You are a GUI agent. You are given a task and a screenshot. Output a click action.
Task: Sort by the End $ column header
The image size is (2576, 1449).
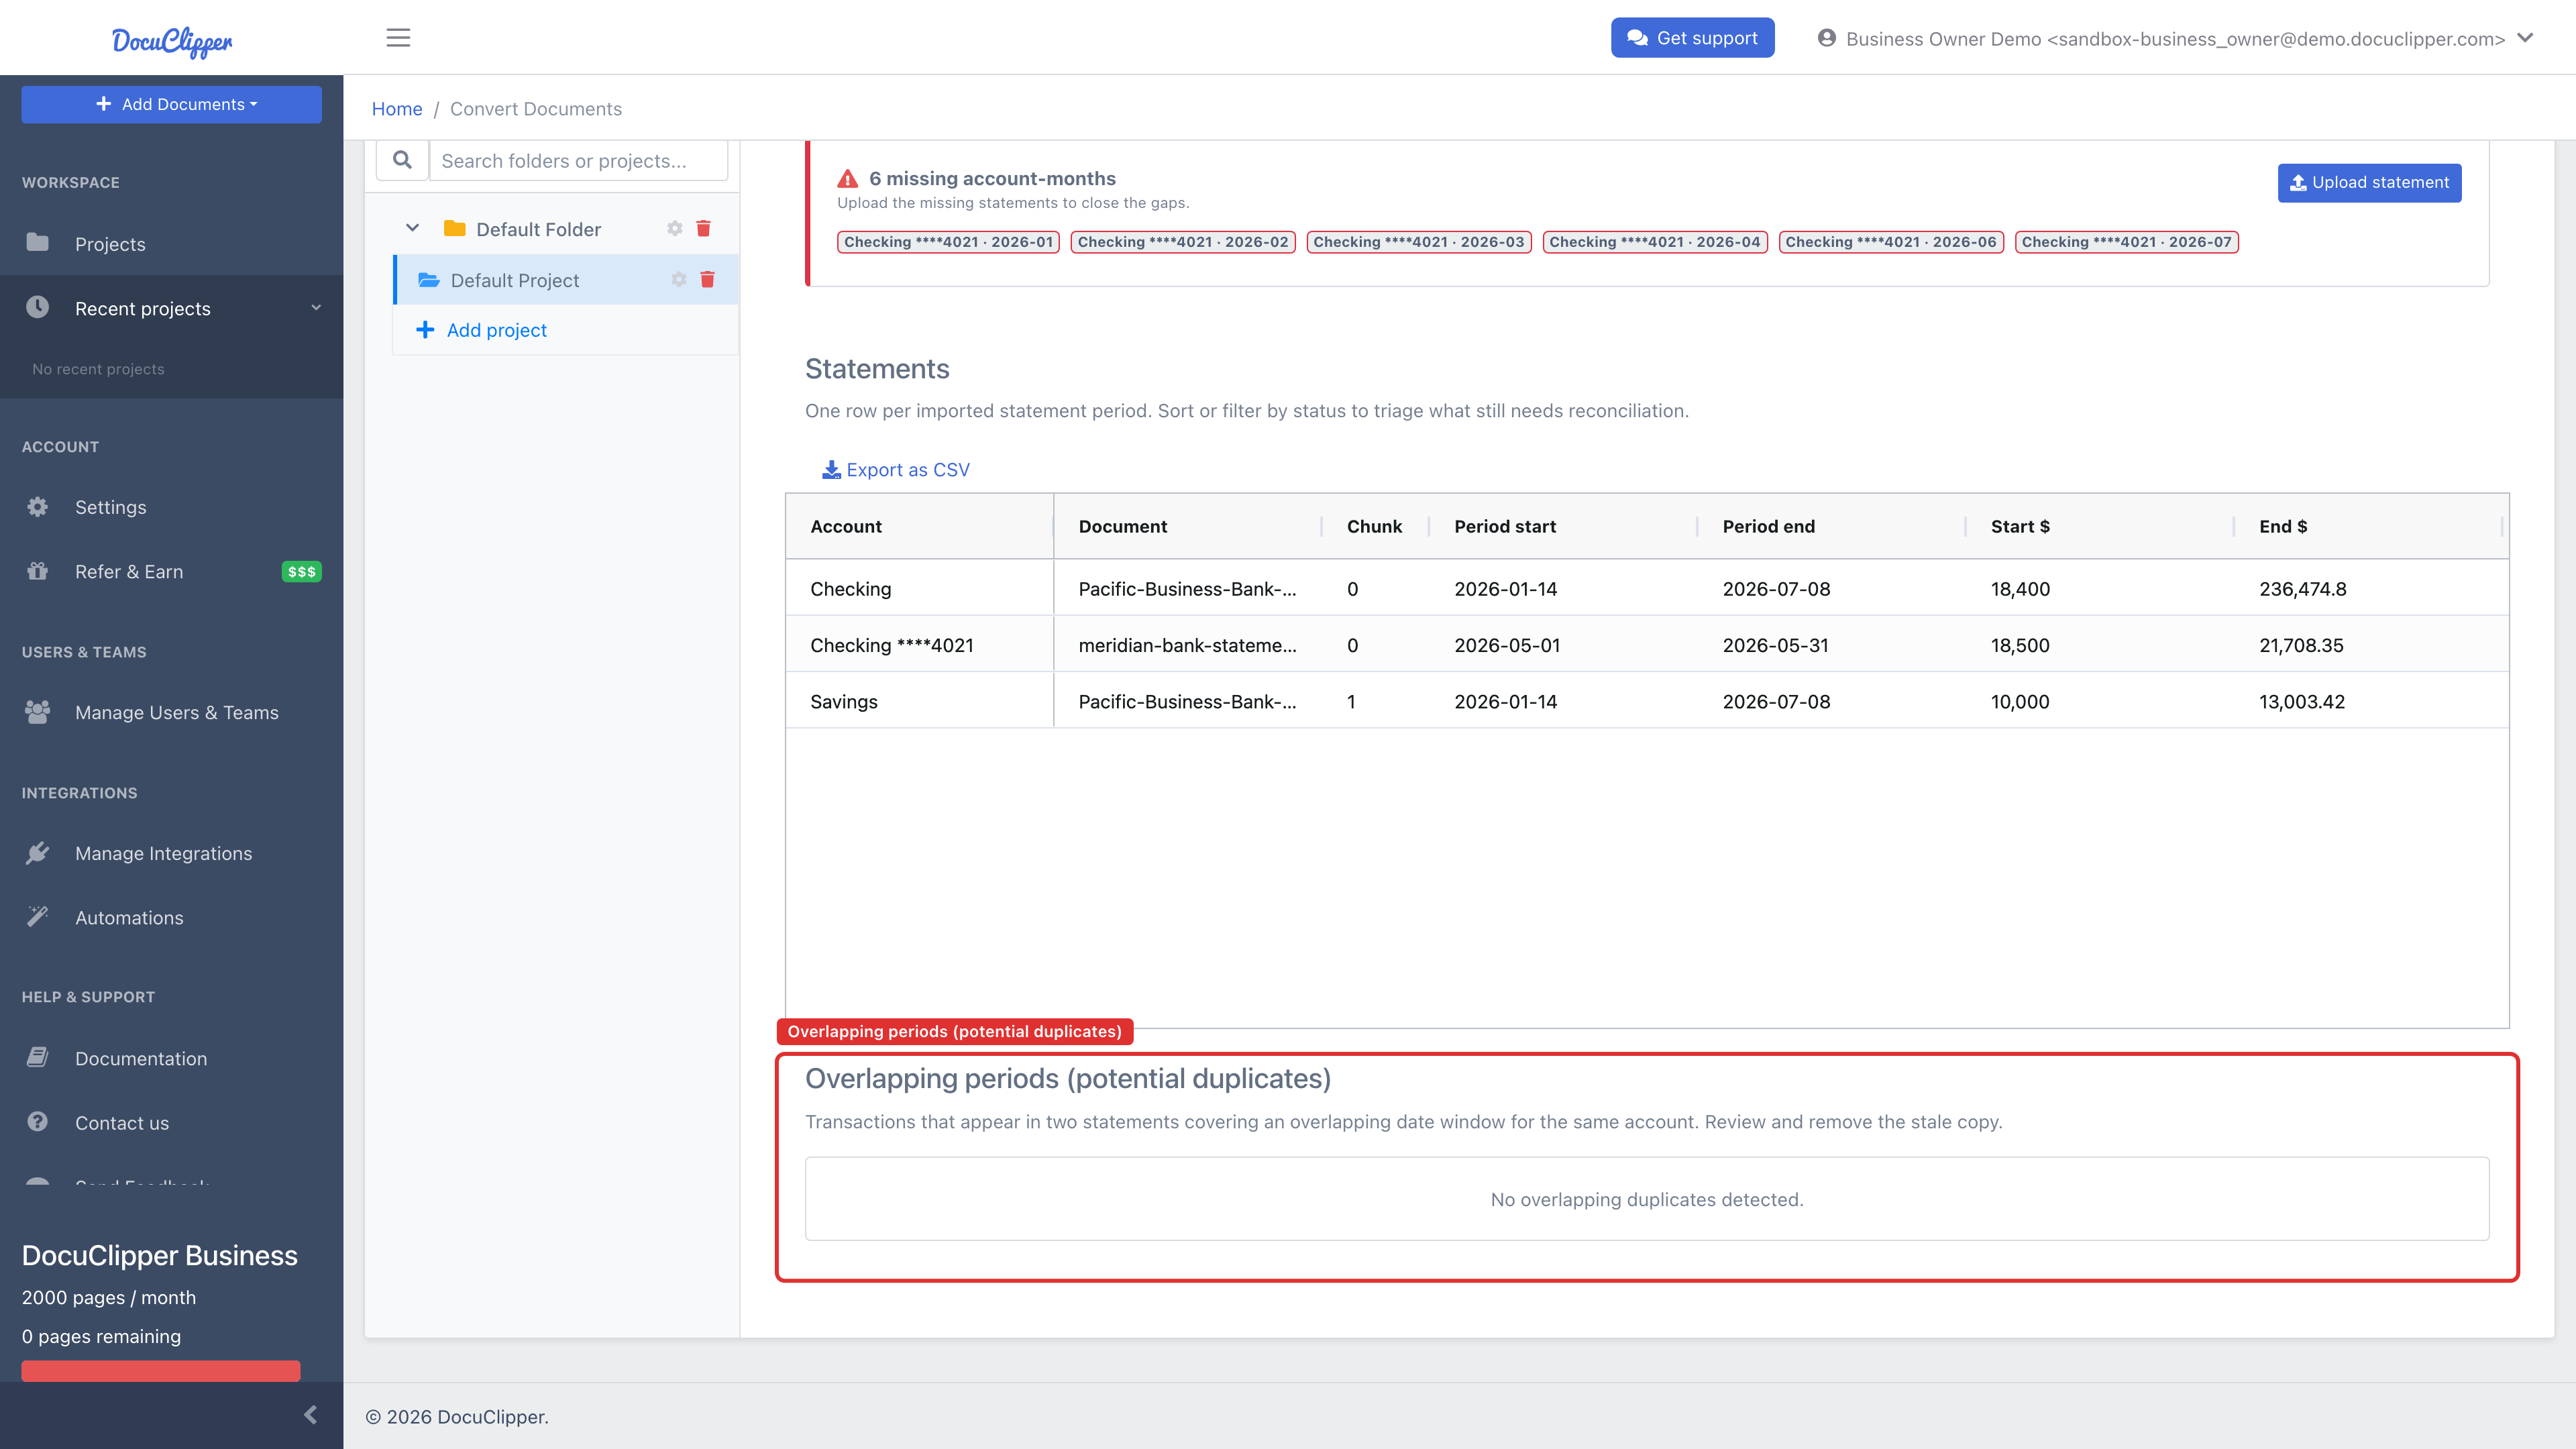pyautogui.click(x=2368, y=527)
